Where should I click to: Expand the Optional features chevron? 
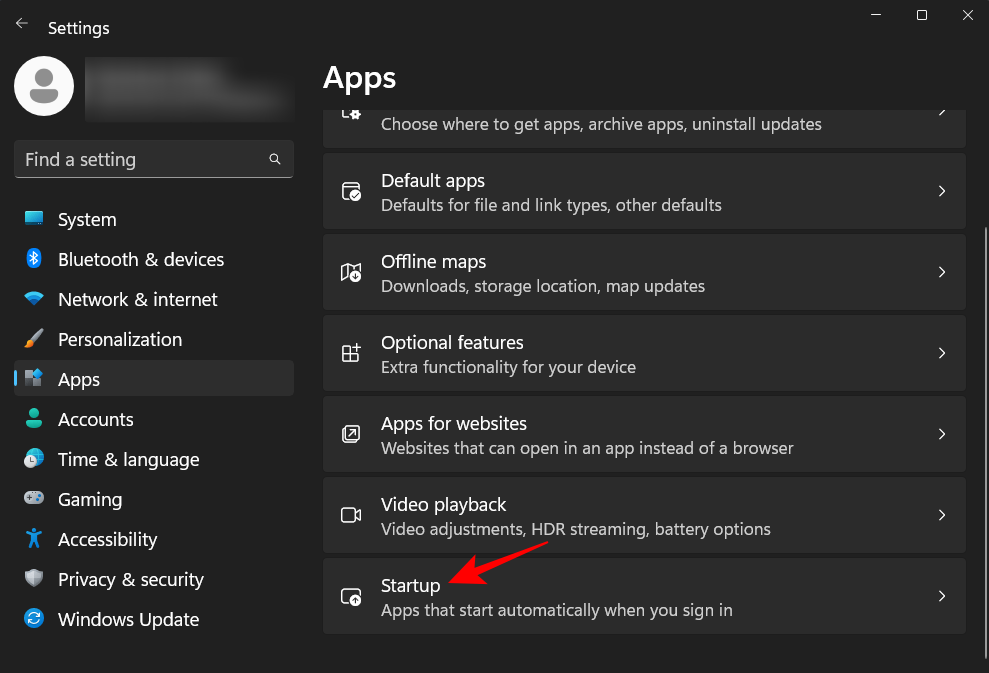941,353
